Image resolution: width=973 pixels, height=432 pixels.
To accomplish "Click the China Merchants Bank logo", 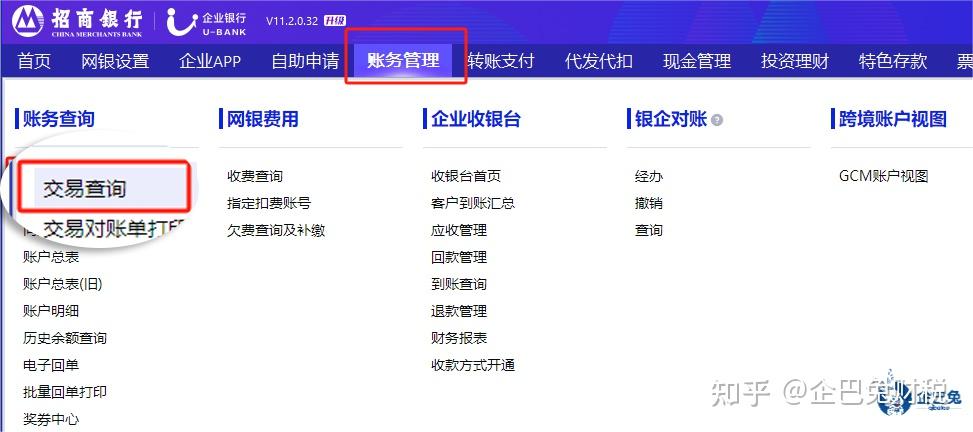I will point(78,22).
